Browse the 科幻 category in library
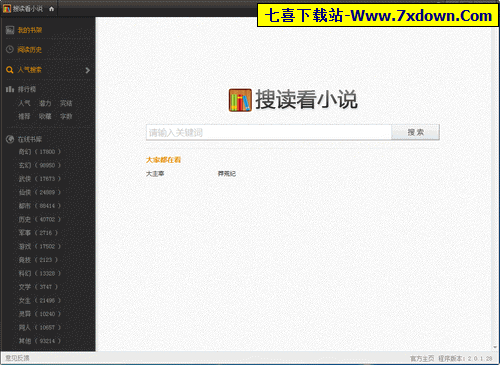This screenshot has height=367, width=502. click(40, 274)
